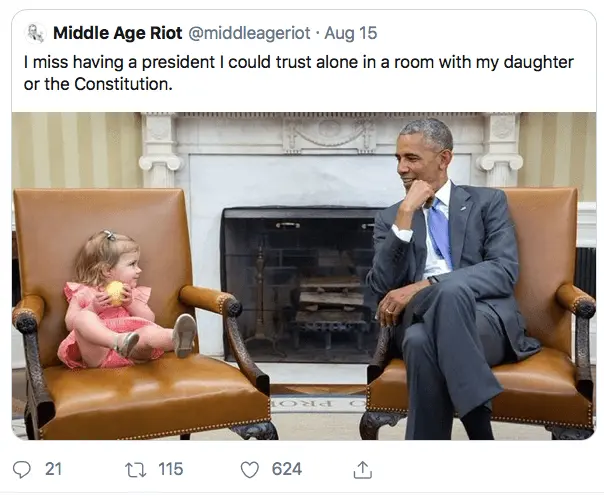Click the Middle Age Riot profile avatar
The image size is (604, 502).
(36, 34)
